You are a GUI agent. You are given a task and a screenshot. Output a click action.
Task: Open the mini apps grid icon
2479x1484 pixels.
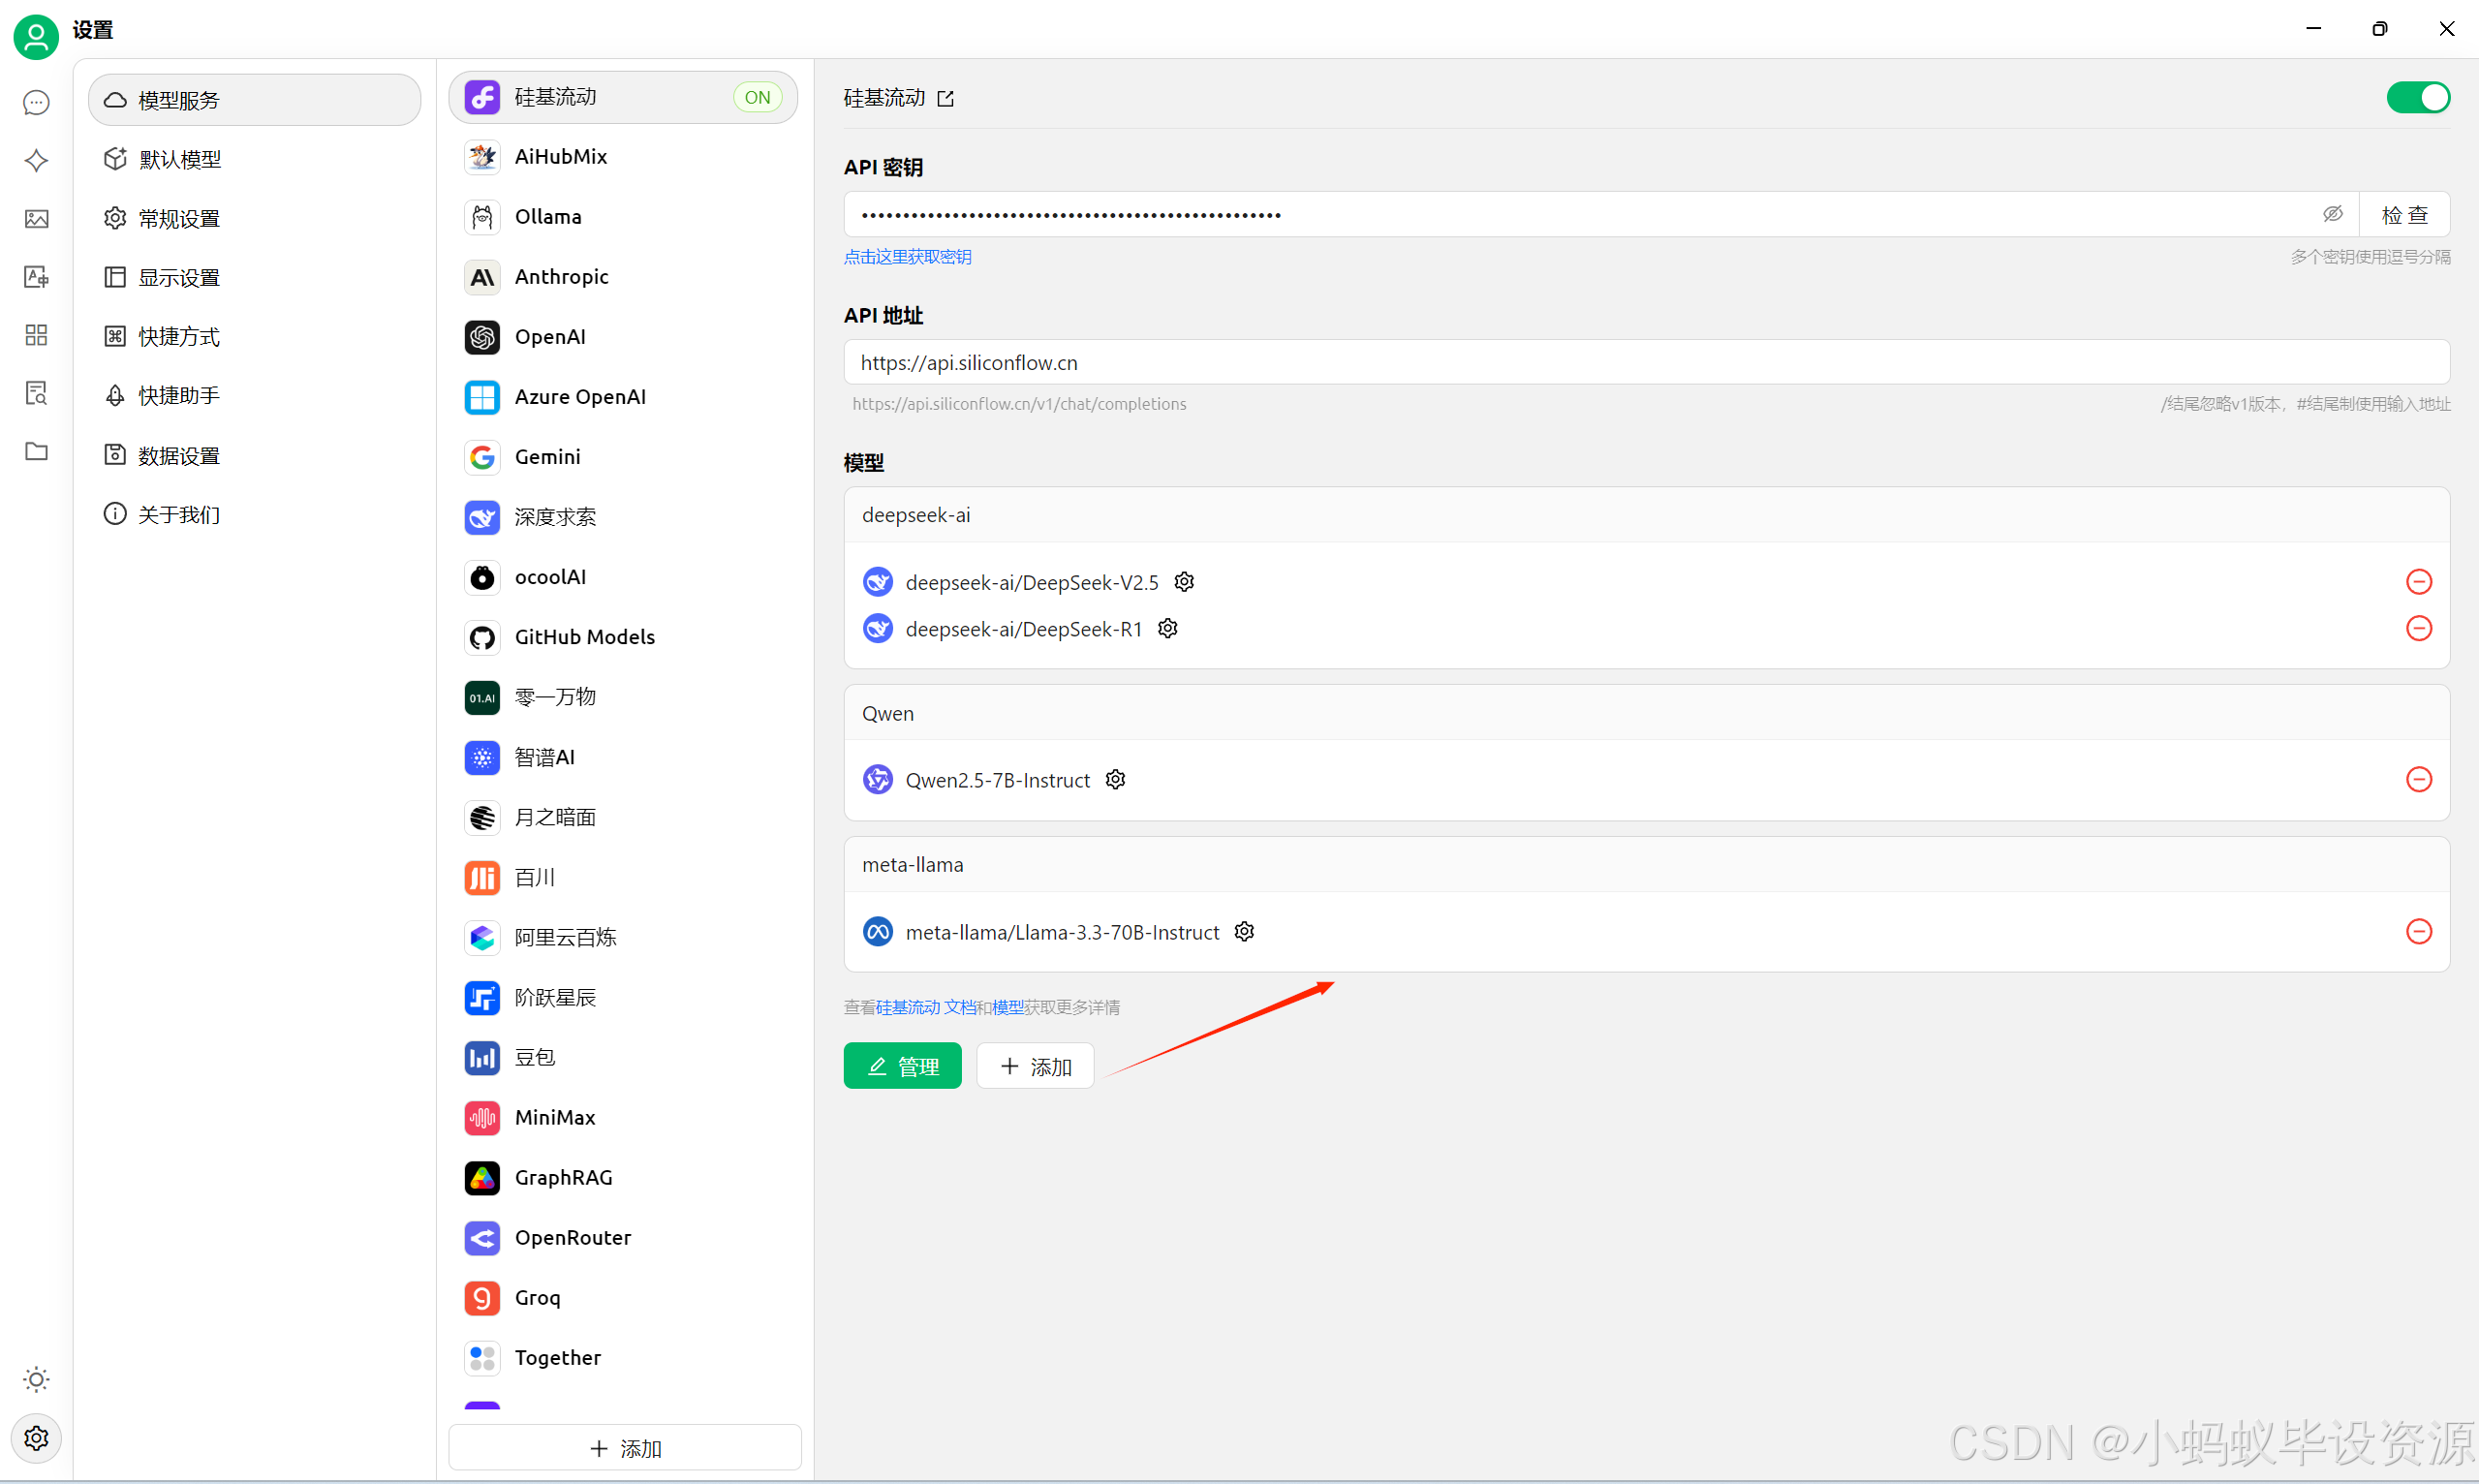(36, 335)
